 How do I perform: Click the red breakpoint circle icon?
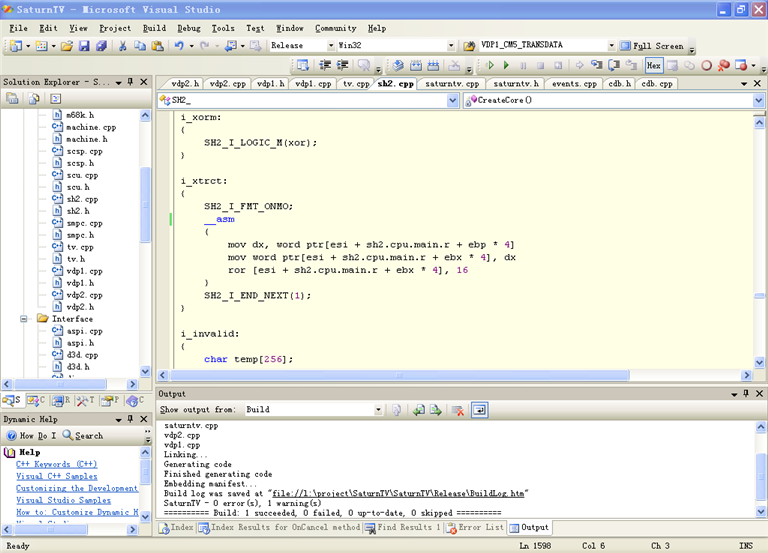(706, 65)
